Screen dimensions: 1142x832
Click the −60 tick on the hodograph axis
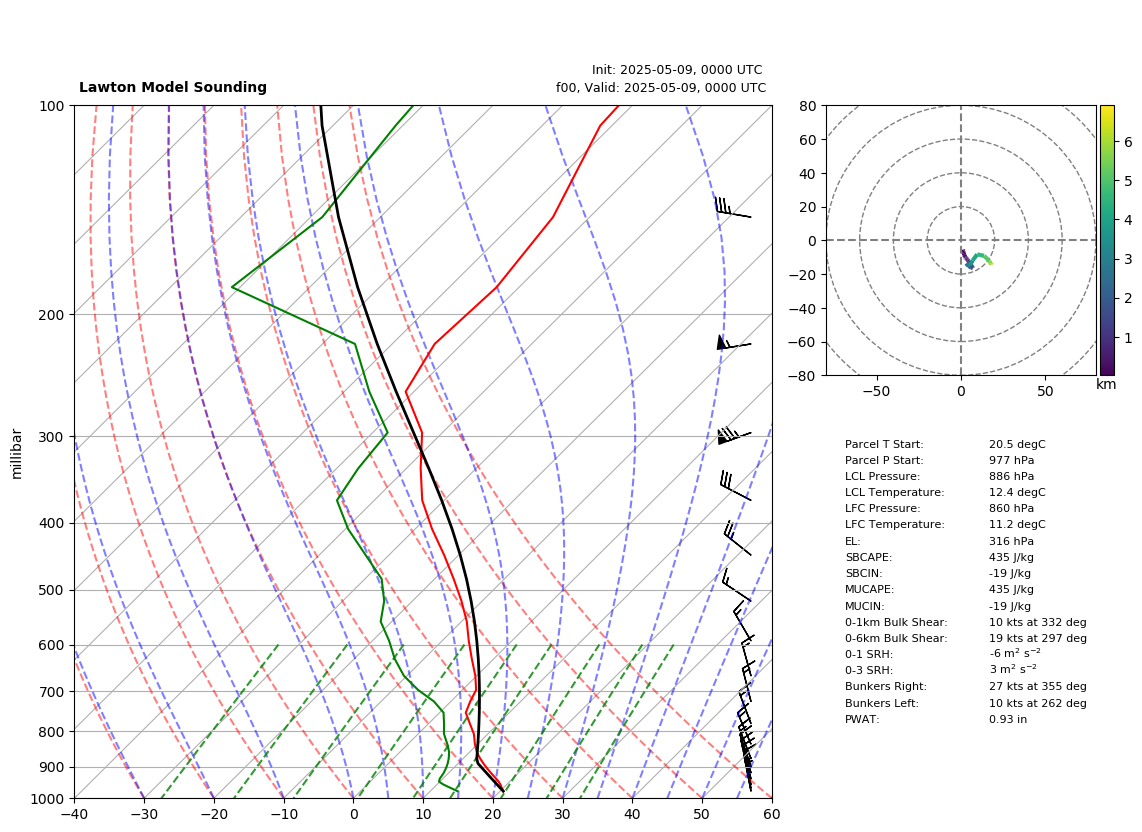tap(803, 342)
